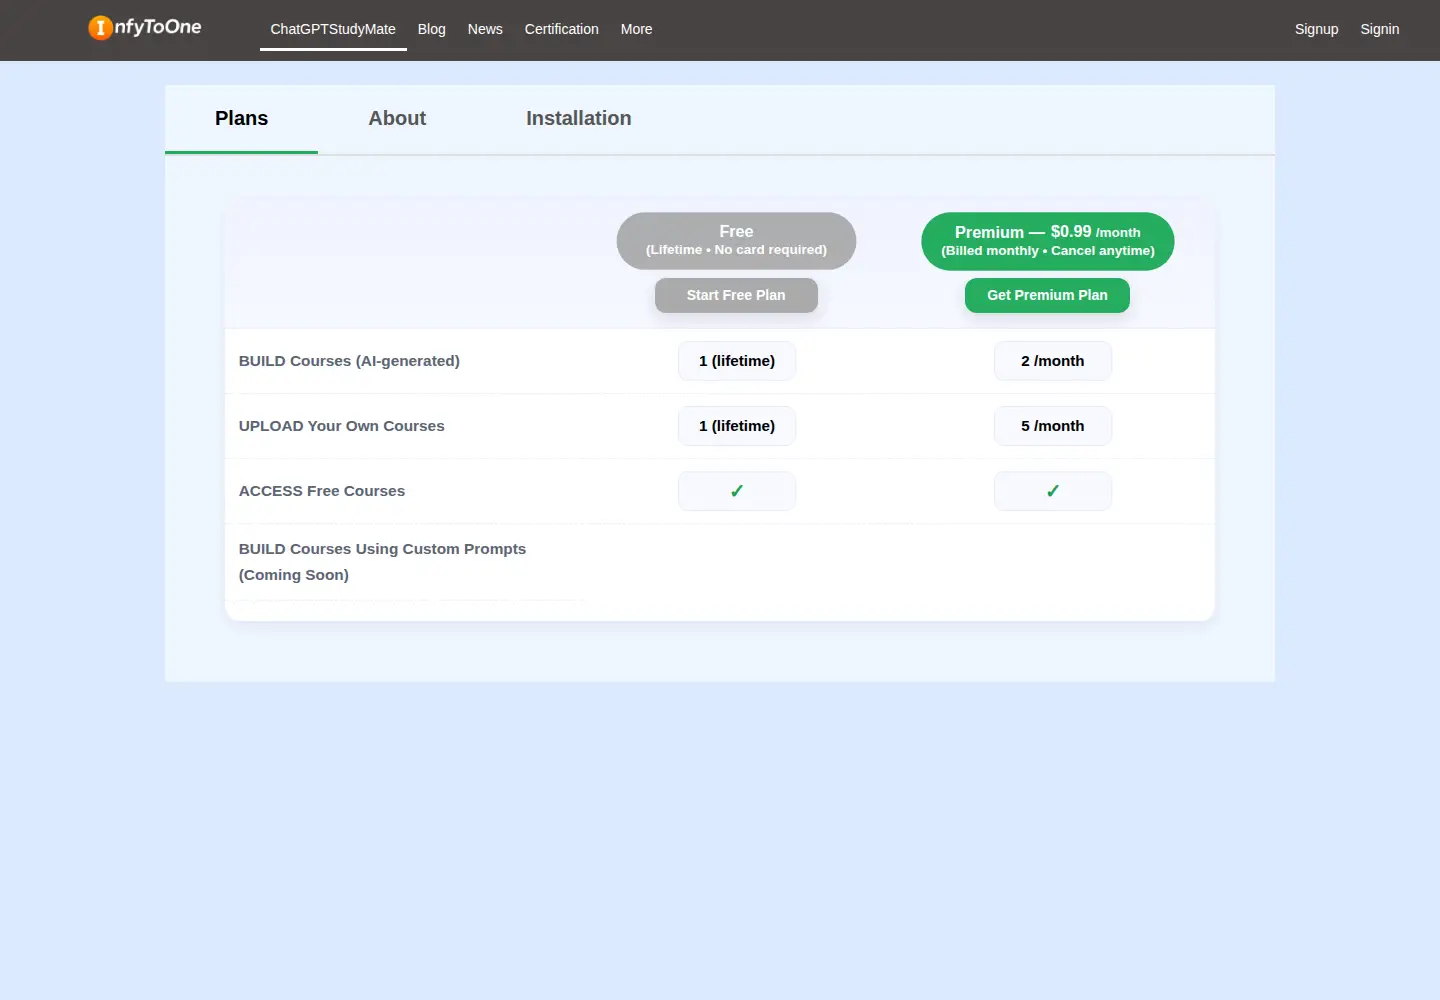
Task: Switch to the Plans tab
Action: click(x=241, y=118)
